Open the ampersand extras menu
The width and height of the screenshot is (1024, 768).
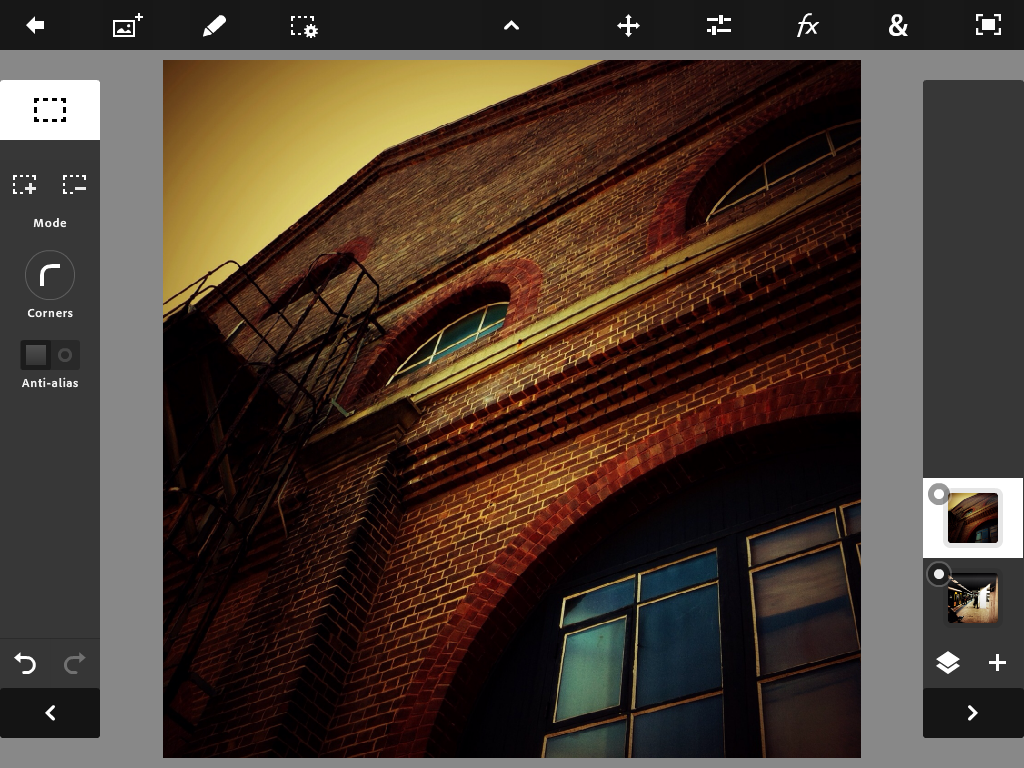coord(898,26)
